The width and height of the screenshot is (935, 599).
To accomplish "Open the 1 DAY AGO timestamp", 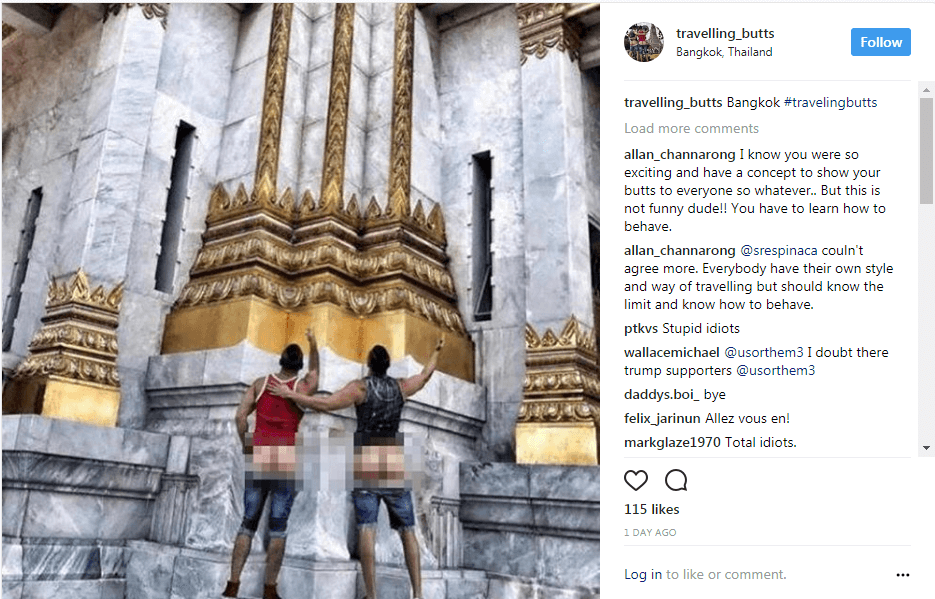I will point(650,533).
